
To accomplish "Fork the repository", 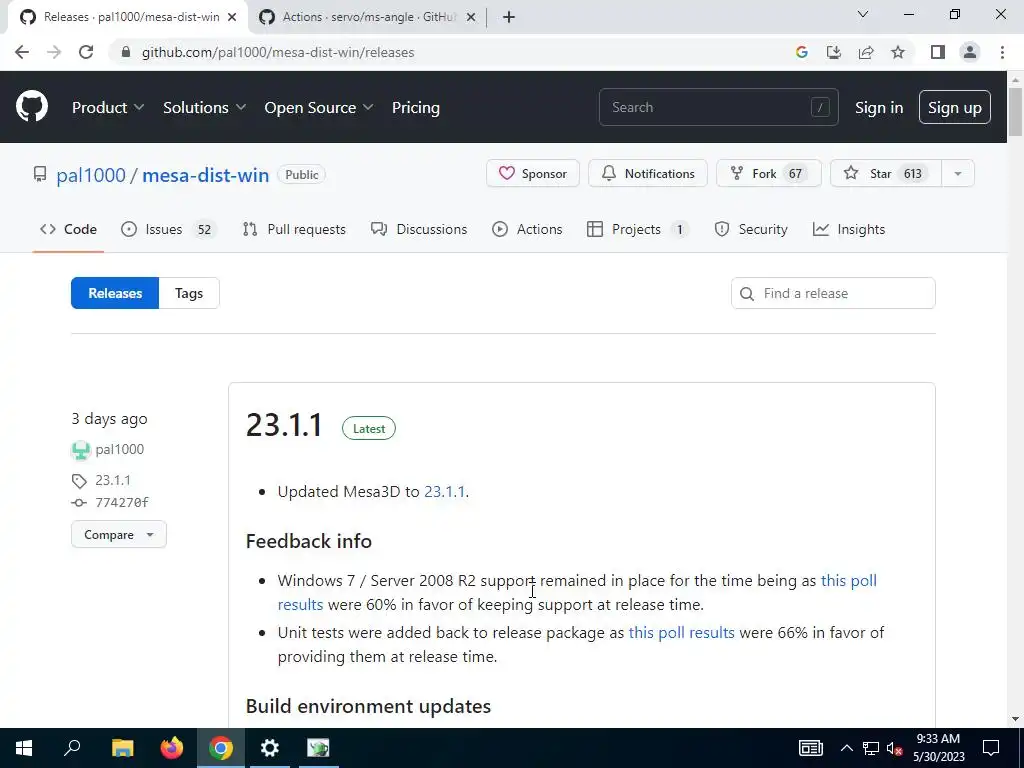I will point(769,174).
